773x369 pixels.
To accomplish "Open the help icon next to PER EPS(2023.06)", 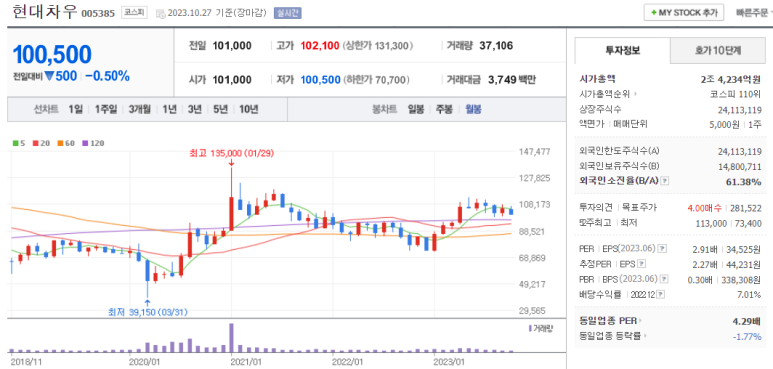I will [x=663, y=249].
